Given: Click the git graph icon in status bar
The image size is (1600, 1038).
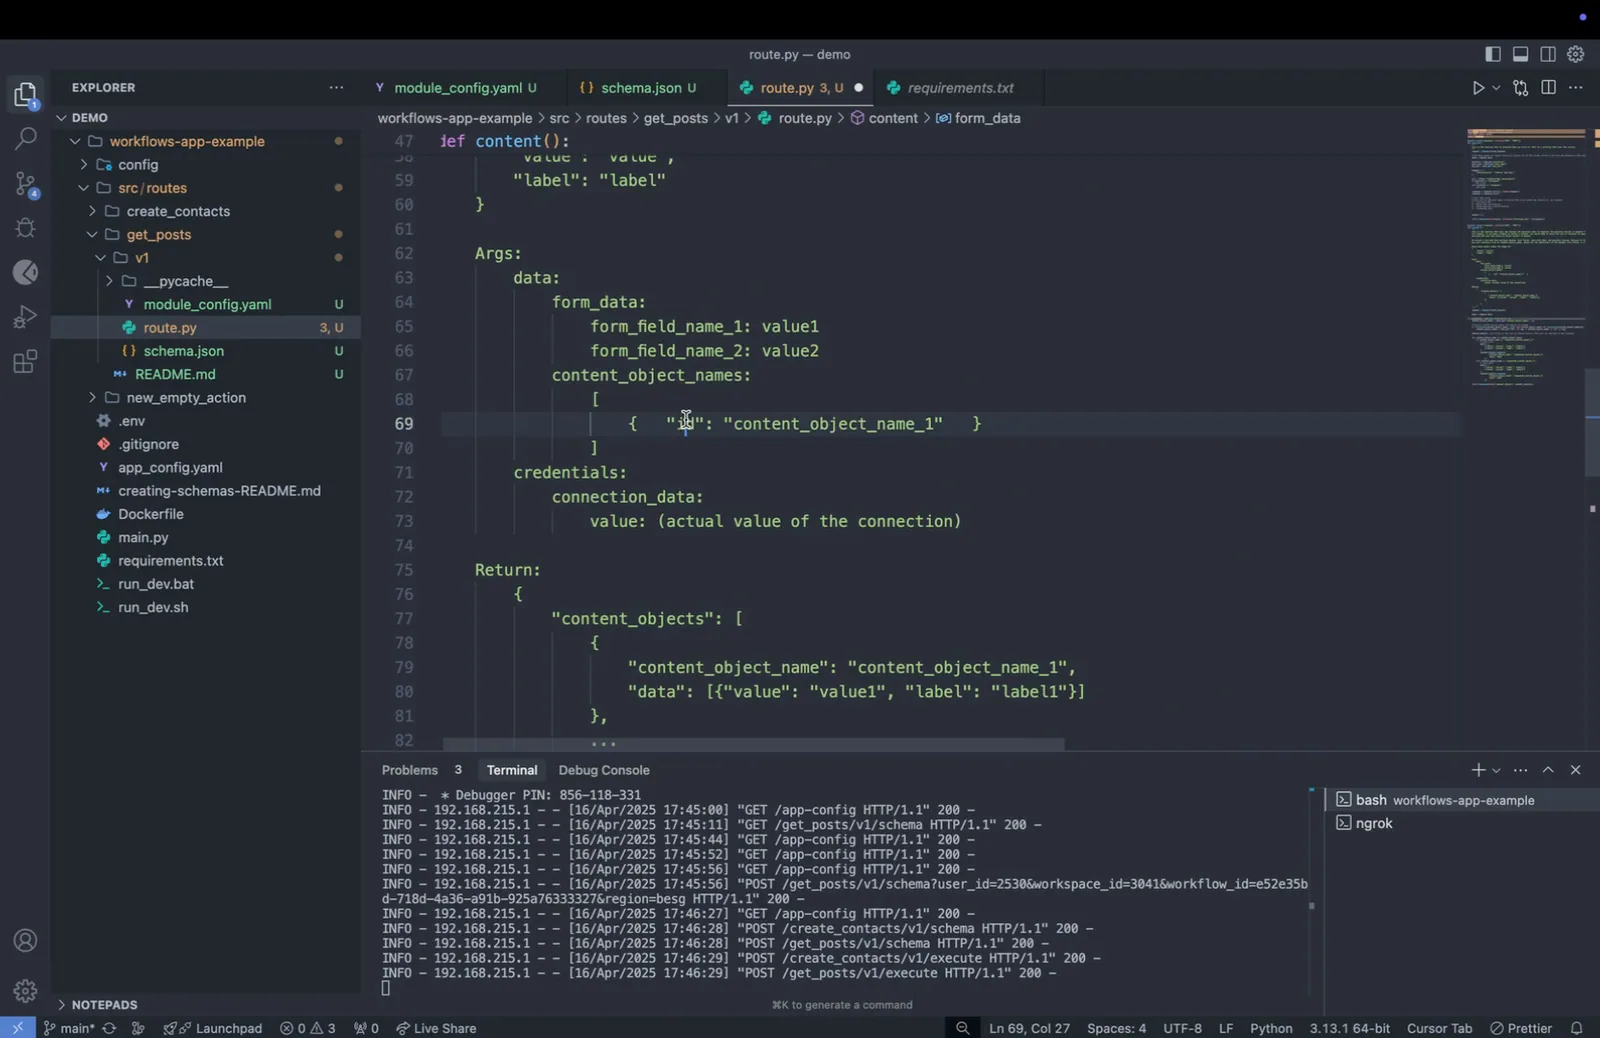Looking at the screenshot, I should point(139,1028).
